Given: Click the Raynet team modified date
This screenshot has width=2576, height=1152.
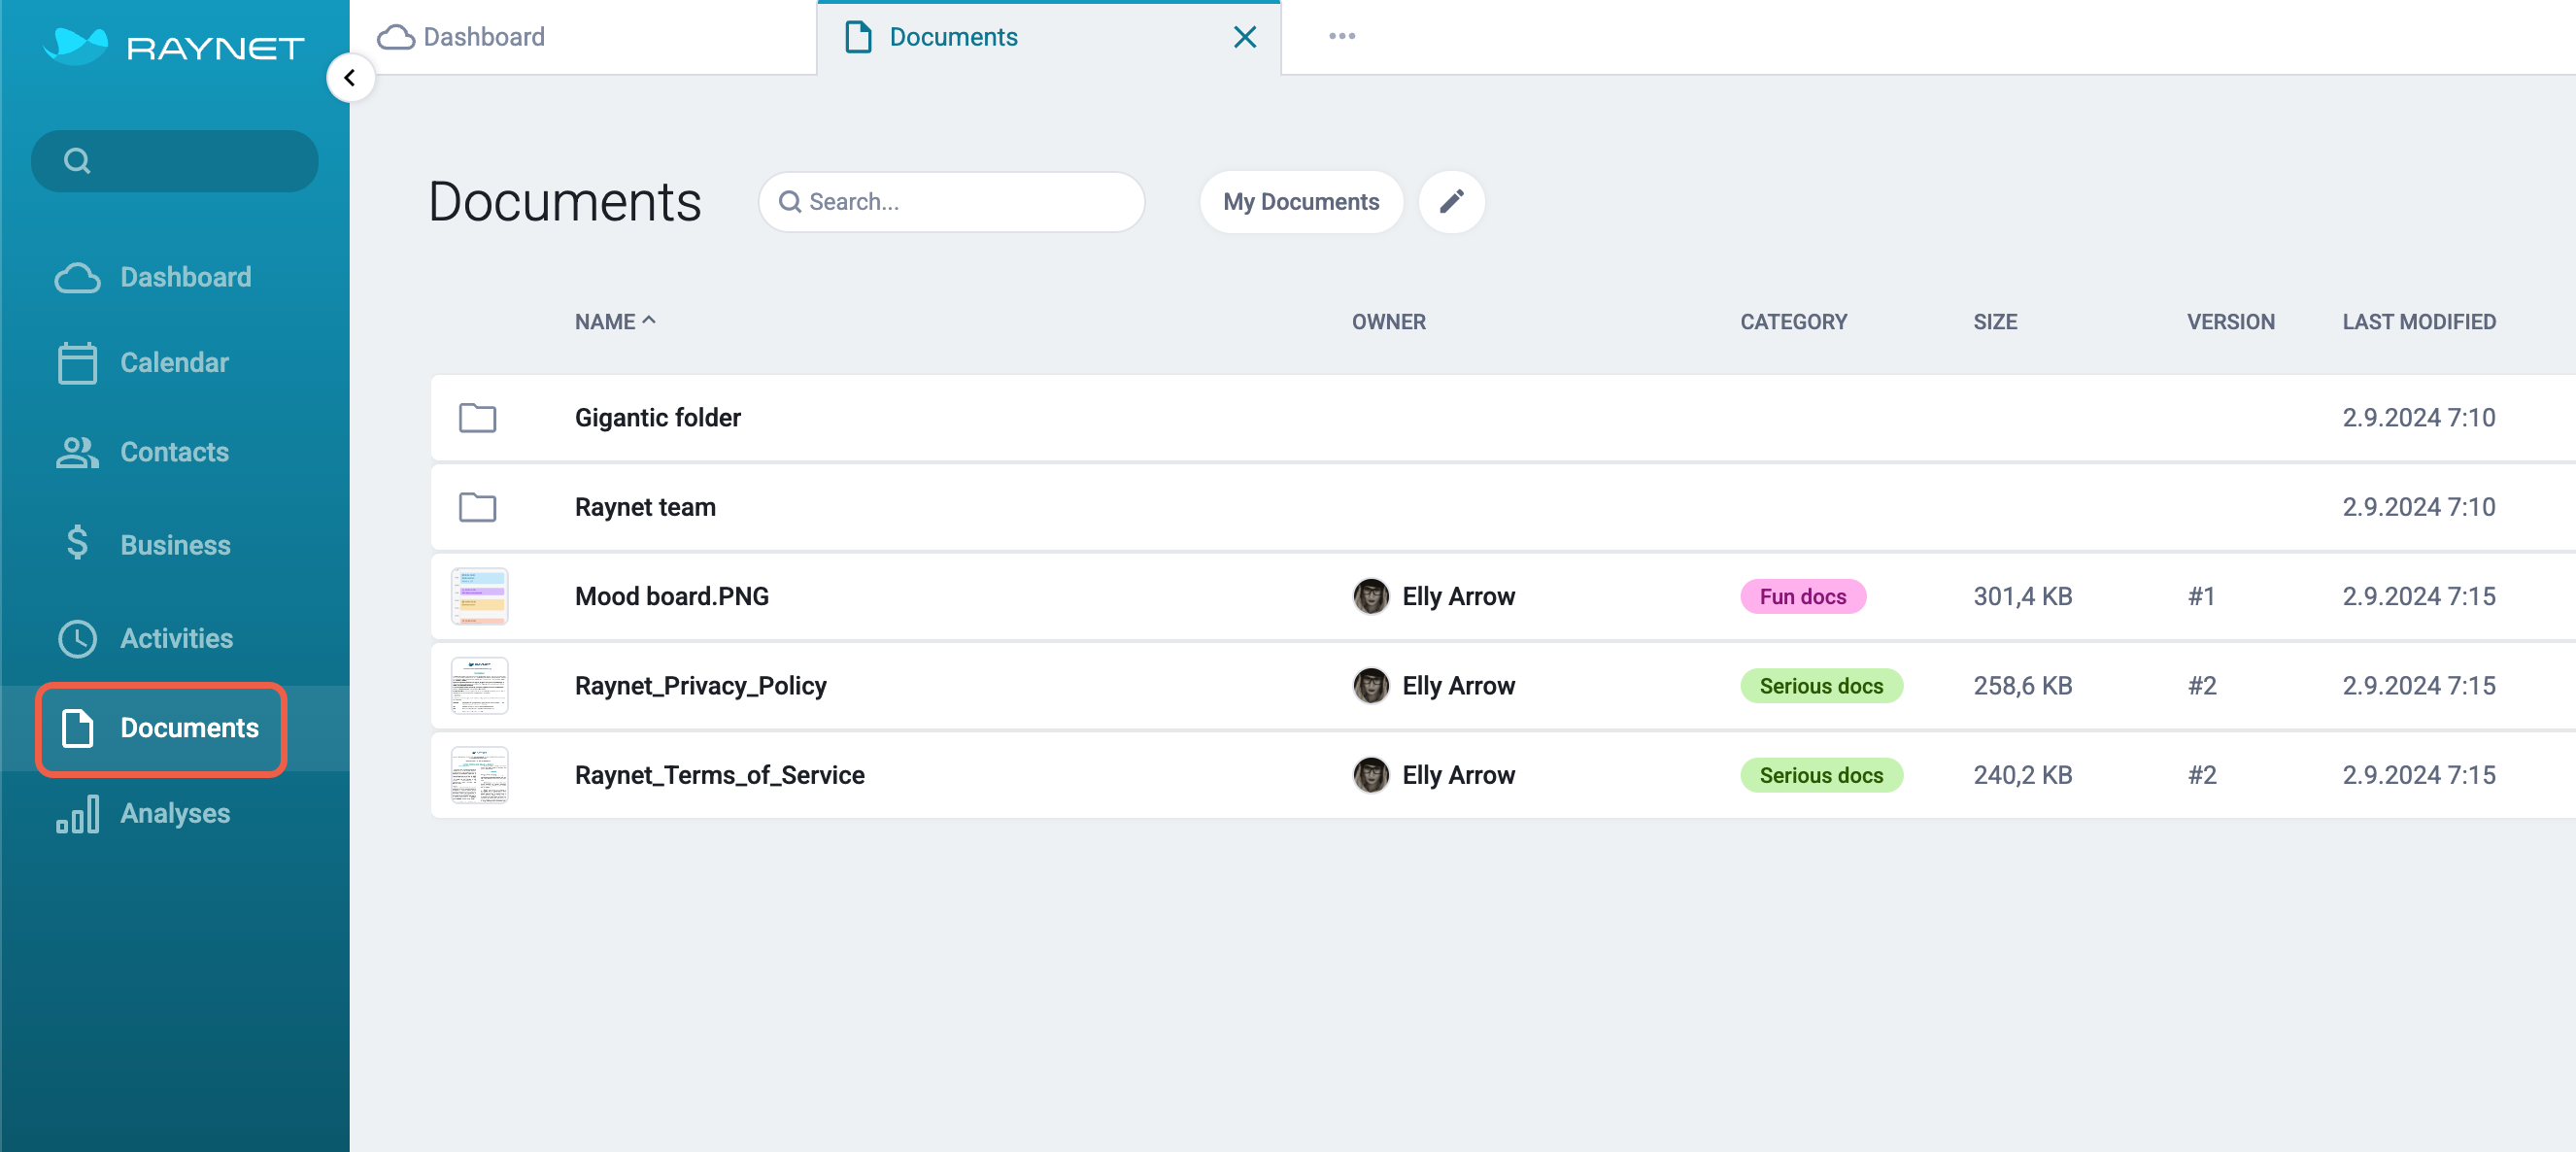Looking at the screenshot, I should [2418, 507].
